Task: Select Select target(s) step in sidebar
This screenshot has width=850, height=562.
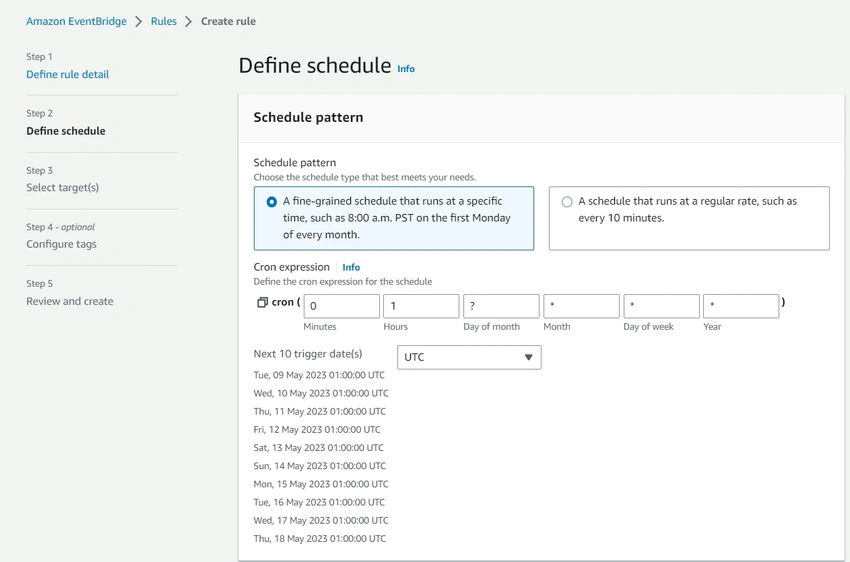Action: (x=62, y=188)
